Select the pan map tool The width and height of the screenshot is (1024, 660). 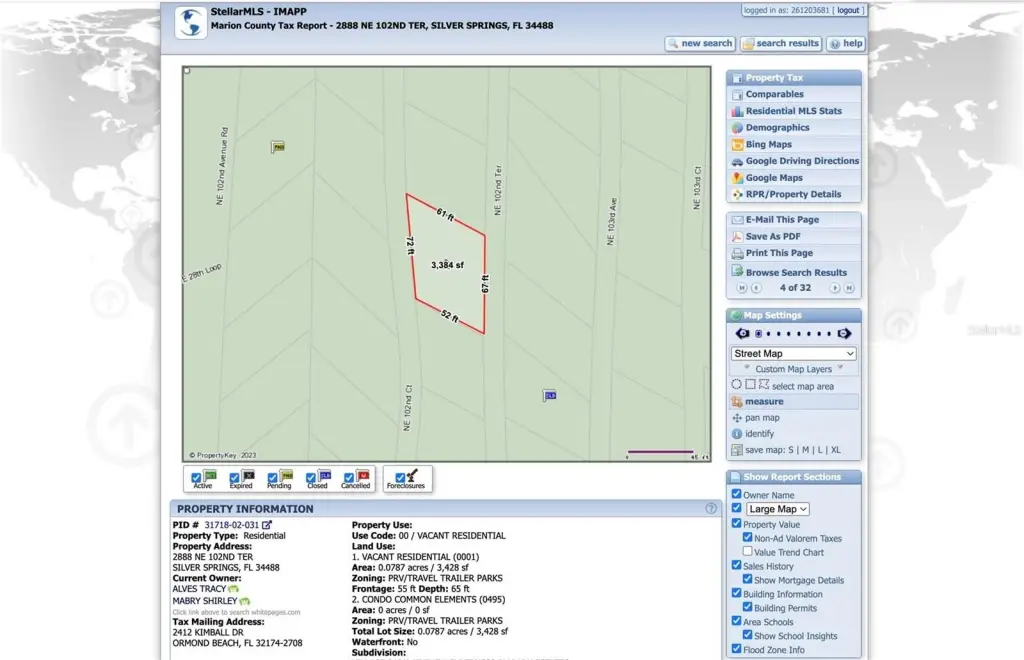pos(762,418)
